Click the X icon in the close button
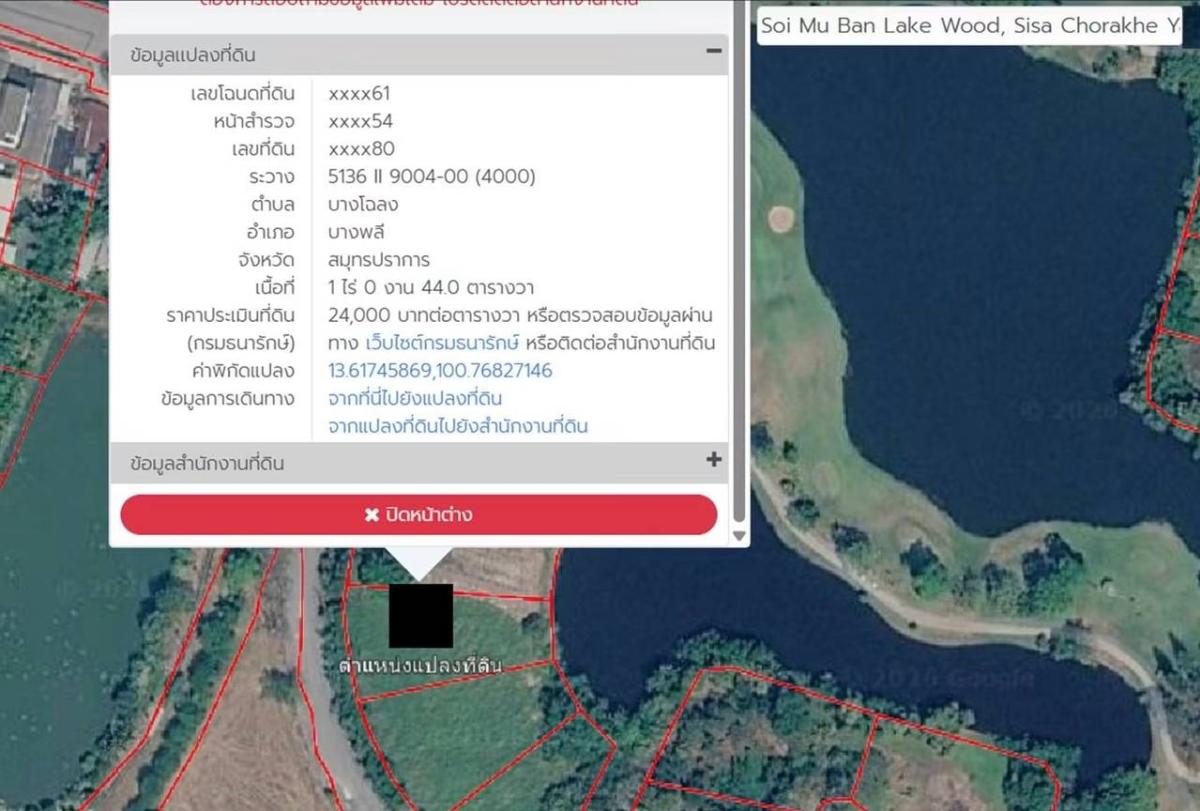Viewport: 1200px width, 811px height. 373,515
